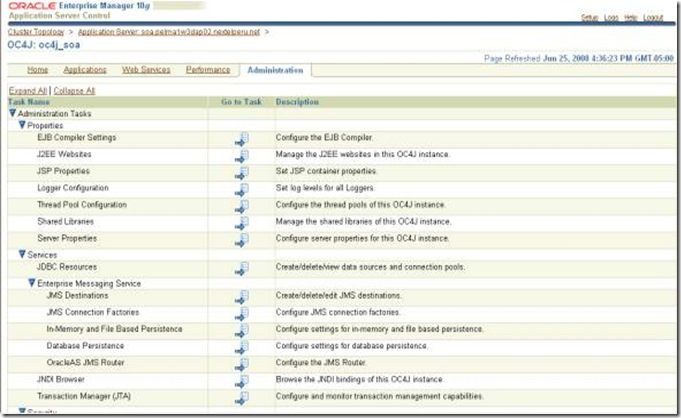This screenshot has width=681, height=418.
Task: Click the Database Persistence go-to-task icon
Action: click(x=241, y=348)
